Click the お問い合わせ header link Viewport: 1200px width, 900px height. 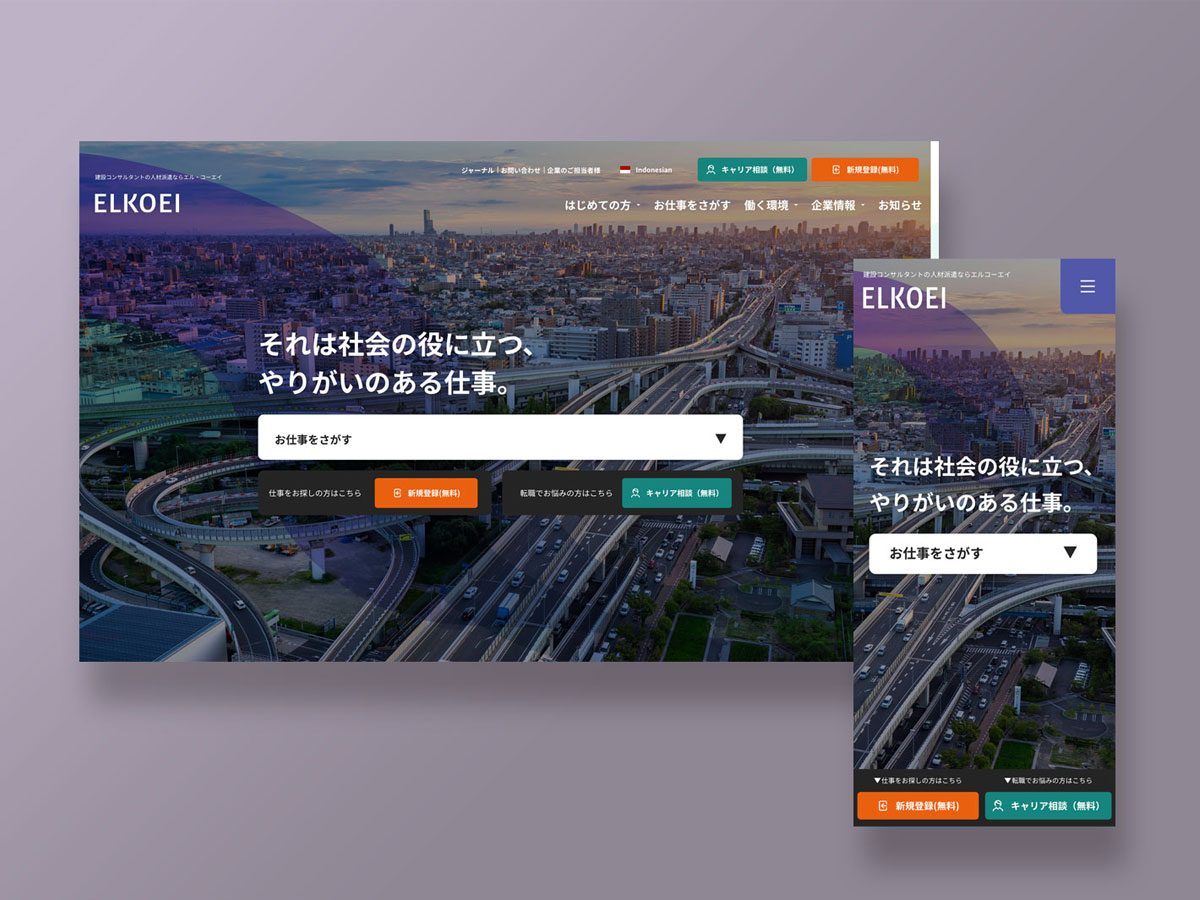(x=521, y=171)
